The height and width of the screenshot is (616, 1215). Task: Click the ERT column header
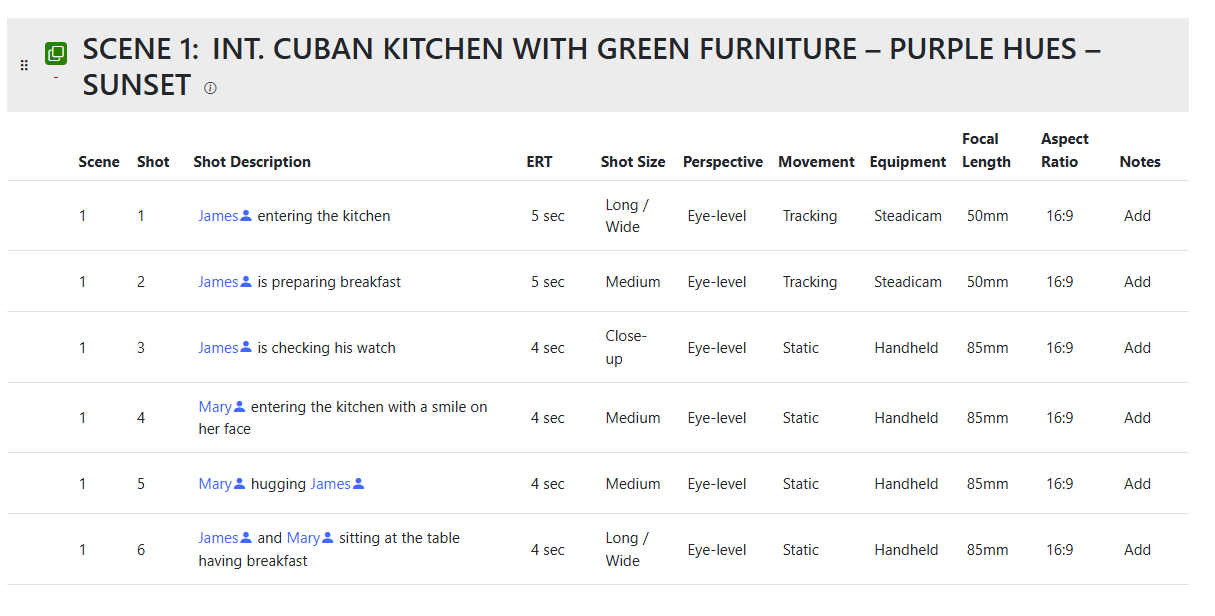[x=539, y=162]
